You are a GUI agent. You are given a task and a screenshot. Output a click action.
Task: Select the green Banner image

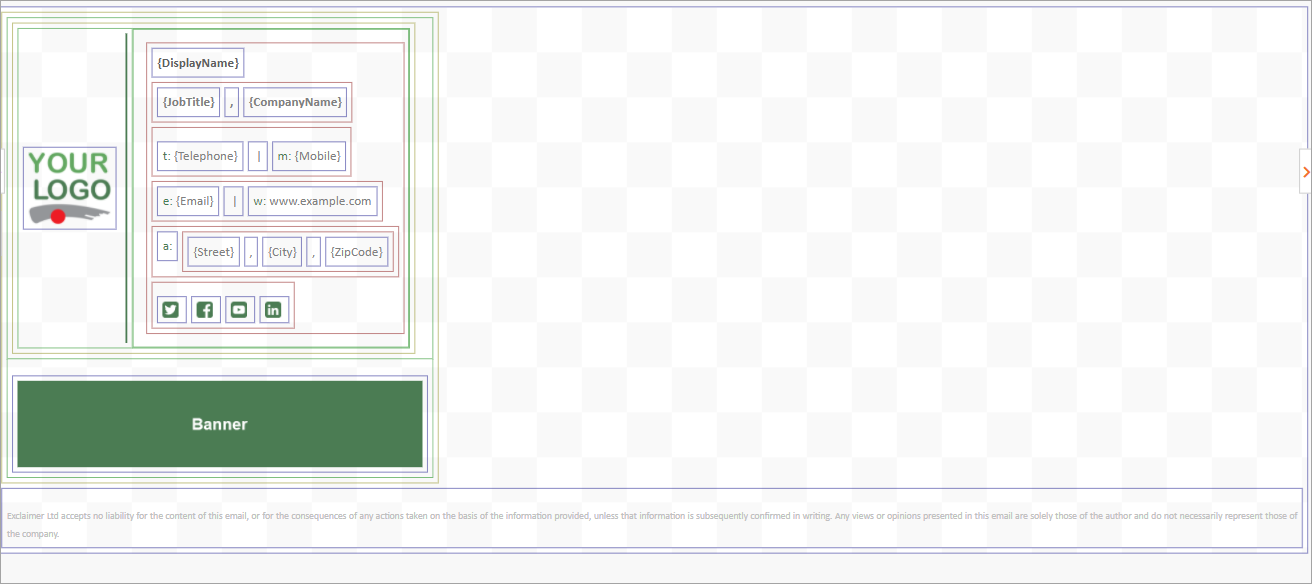(220, 424)
